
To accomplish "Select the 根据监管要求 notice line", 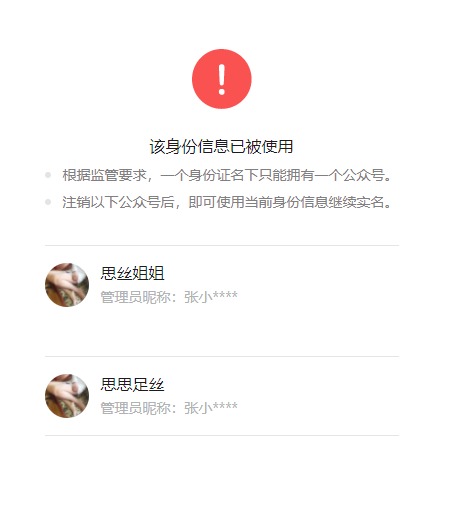I will coord(227,175).
